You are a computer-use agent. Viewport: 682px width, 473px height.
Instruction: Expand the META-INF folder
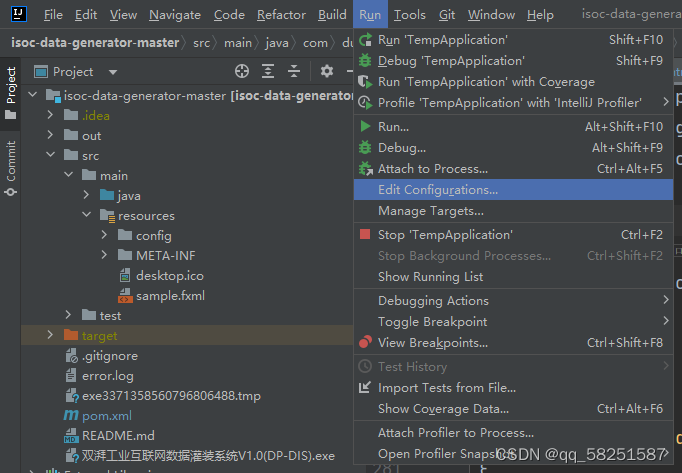(x=104, y=255)
